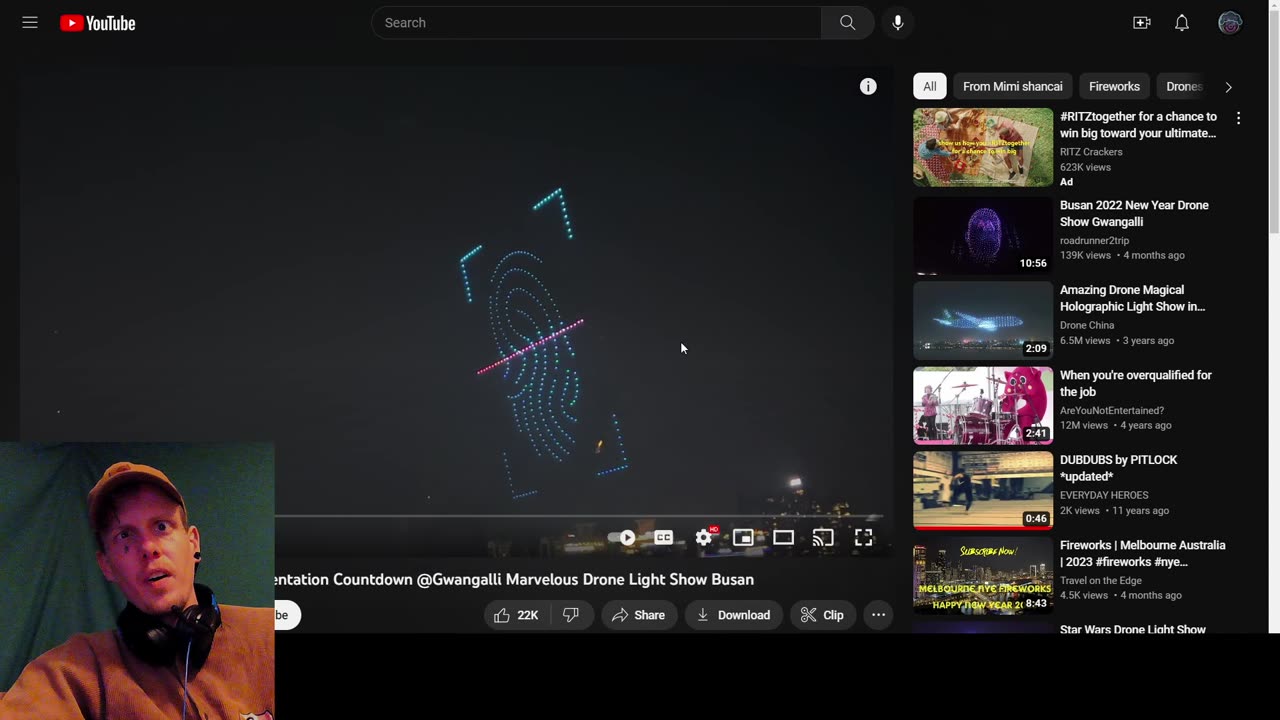Cast video to TV device
This screenshot has width=1280, height=720.
tap(823, 537)
